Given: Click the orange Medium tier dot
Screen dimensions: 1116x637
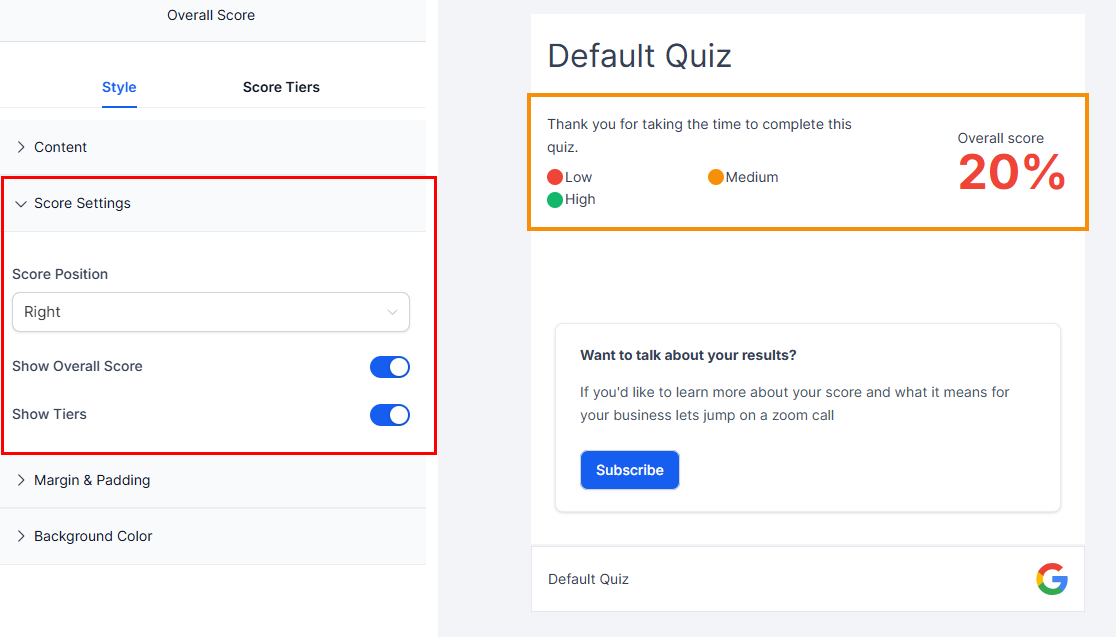Looking at the screenshot, I should pyautogui.click(x=716, y=177).
